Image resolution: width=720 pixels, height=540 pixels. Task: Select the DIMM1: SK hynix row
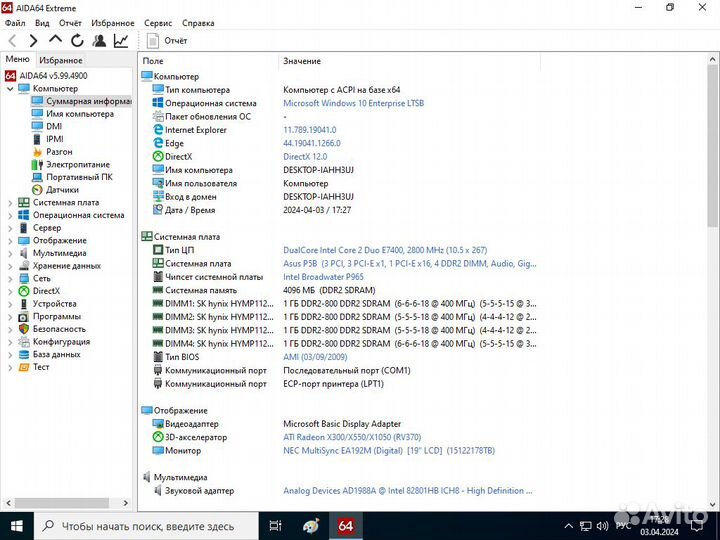[344, 304]
